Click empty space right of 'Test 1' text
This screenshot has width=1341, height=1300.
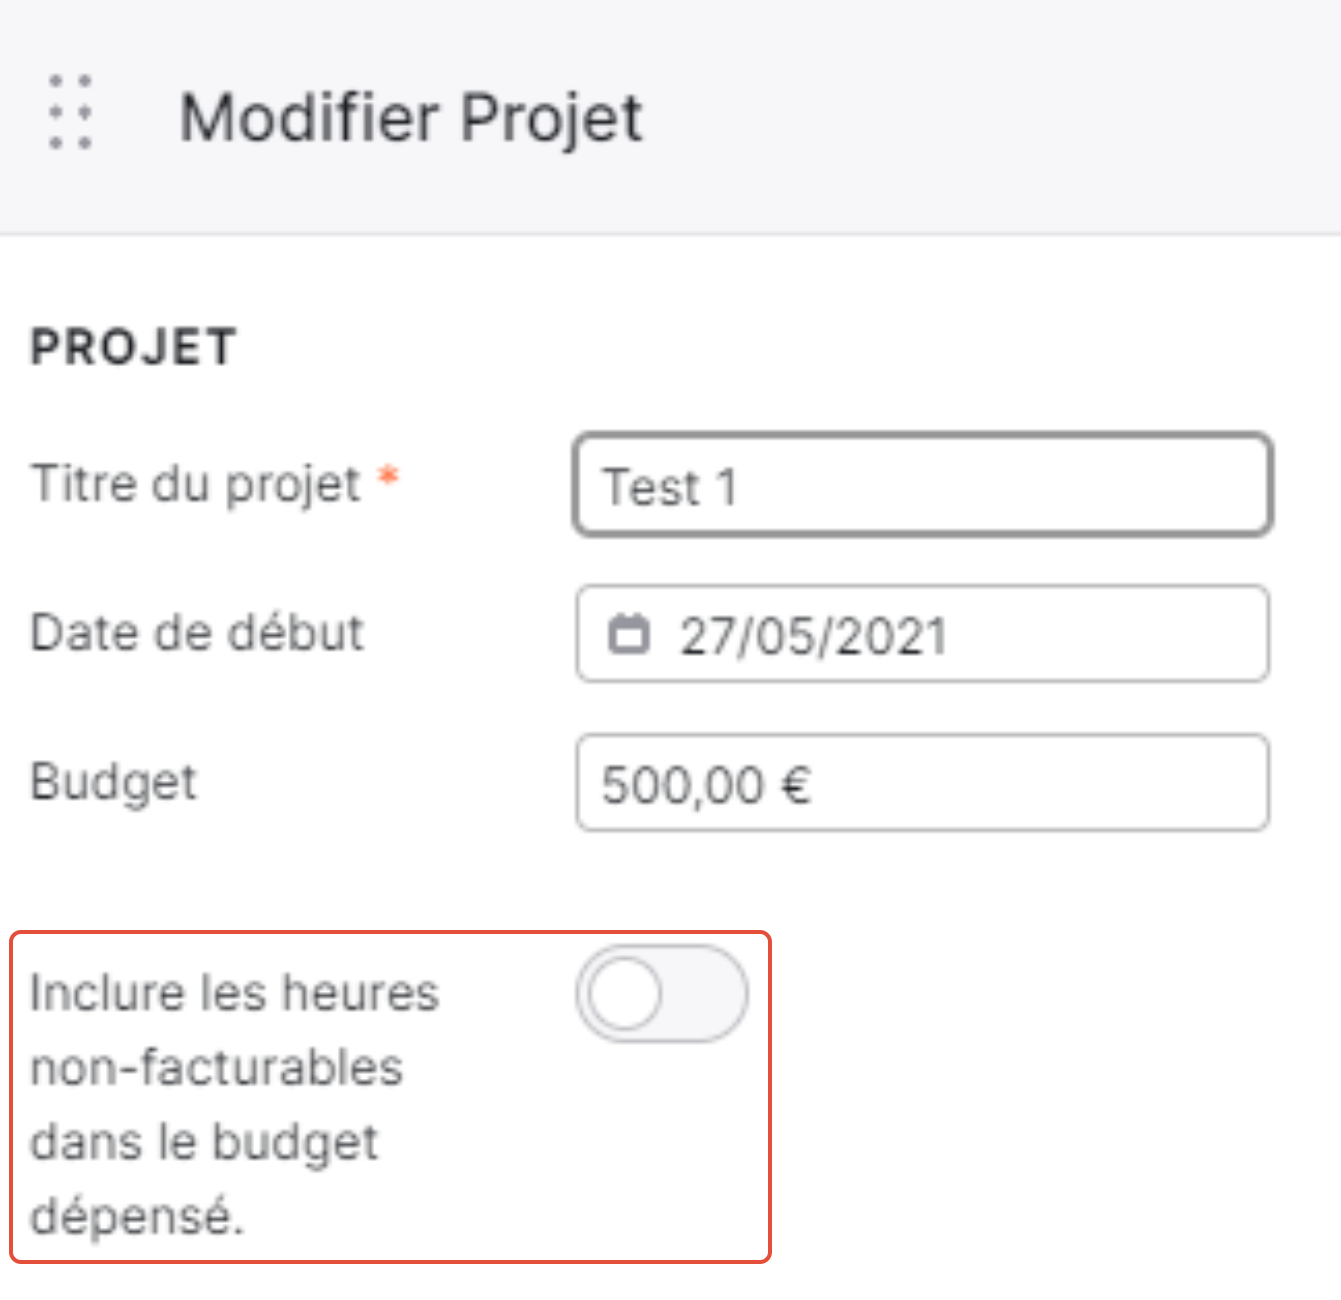tap(1000, 486)
